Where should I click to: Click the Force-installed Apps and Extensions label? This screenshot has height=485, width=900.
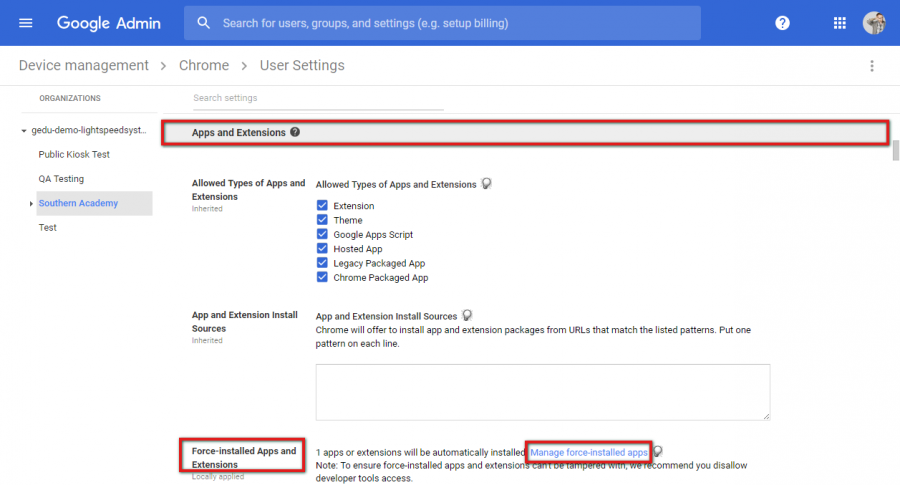244,457
